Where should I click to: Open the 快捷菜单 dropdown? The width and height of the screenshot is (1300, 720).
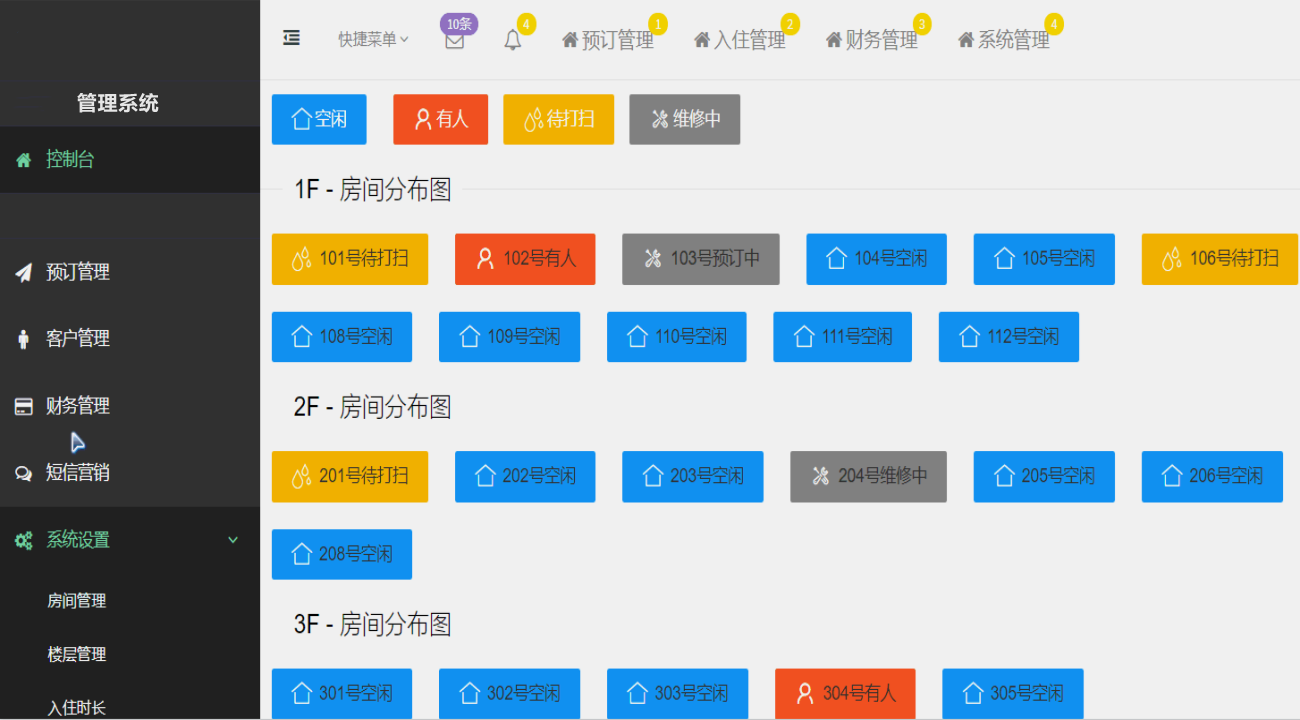373,39
